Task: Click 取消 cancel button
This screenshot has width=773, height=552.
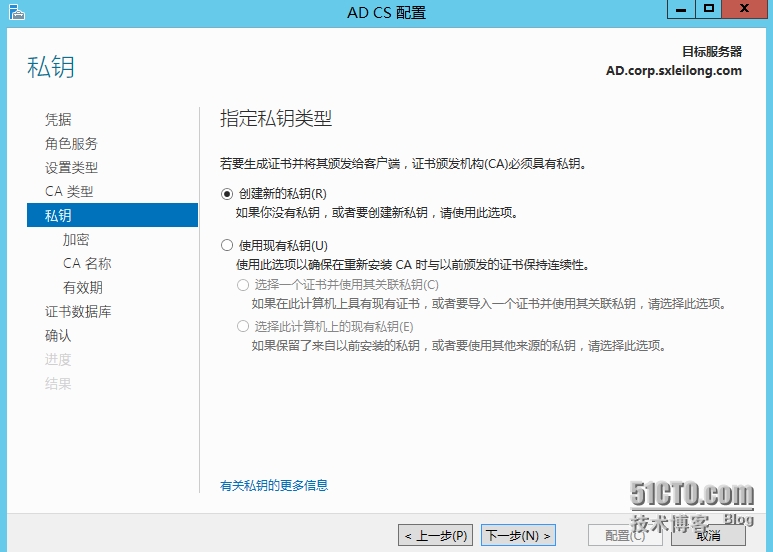Action: coord(708,535)
